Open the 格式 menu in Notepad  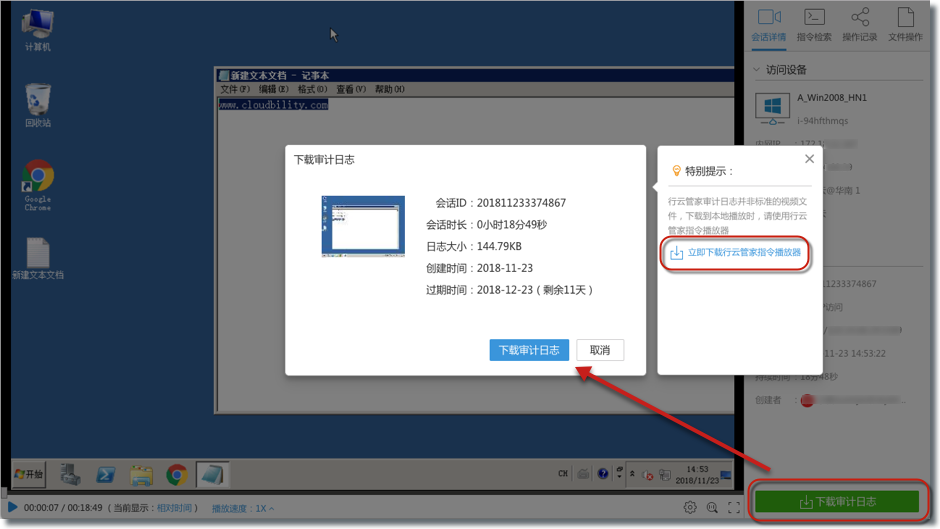point(312,89)
